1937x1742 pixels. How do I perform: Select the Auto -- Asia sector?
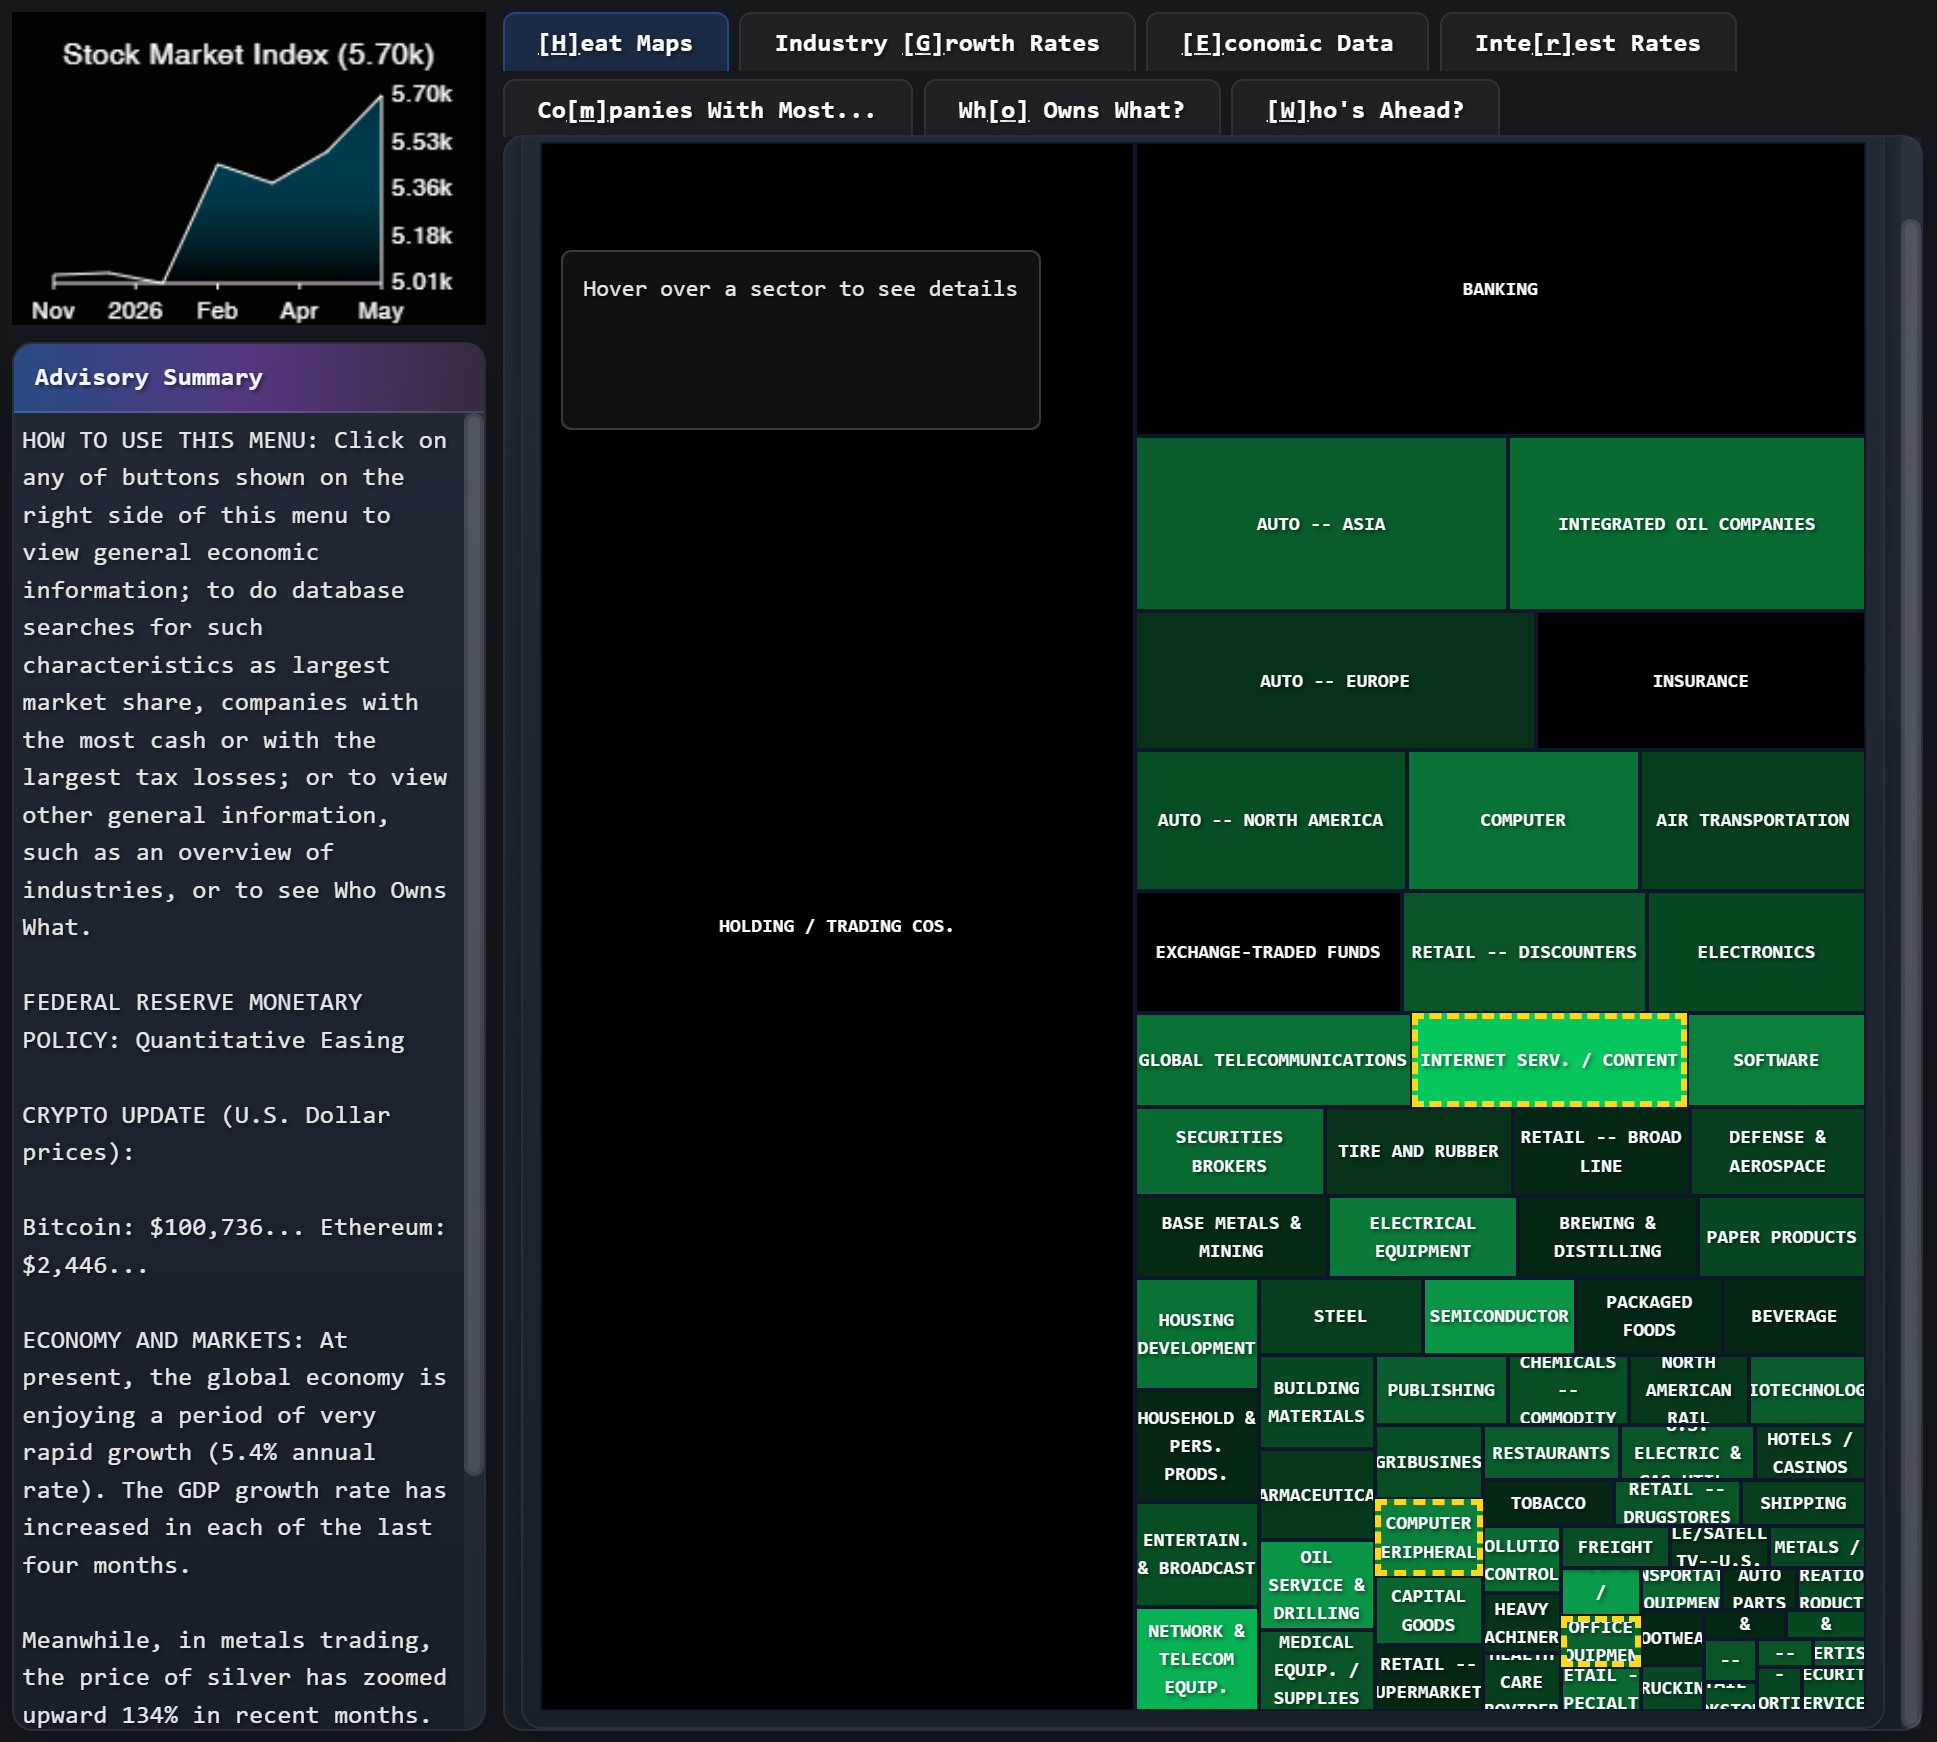click(x=1320, y=523)
